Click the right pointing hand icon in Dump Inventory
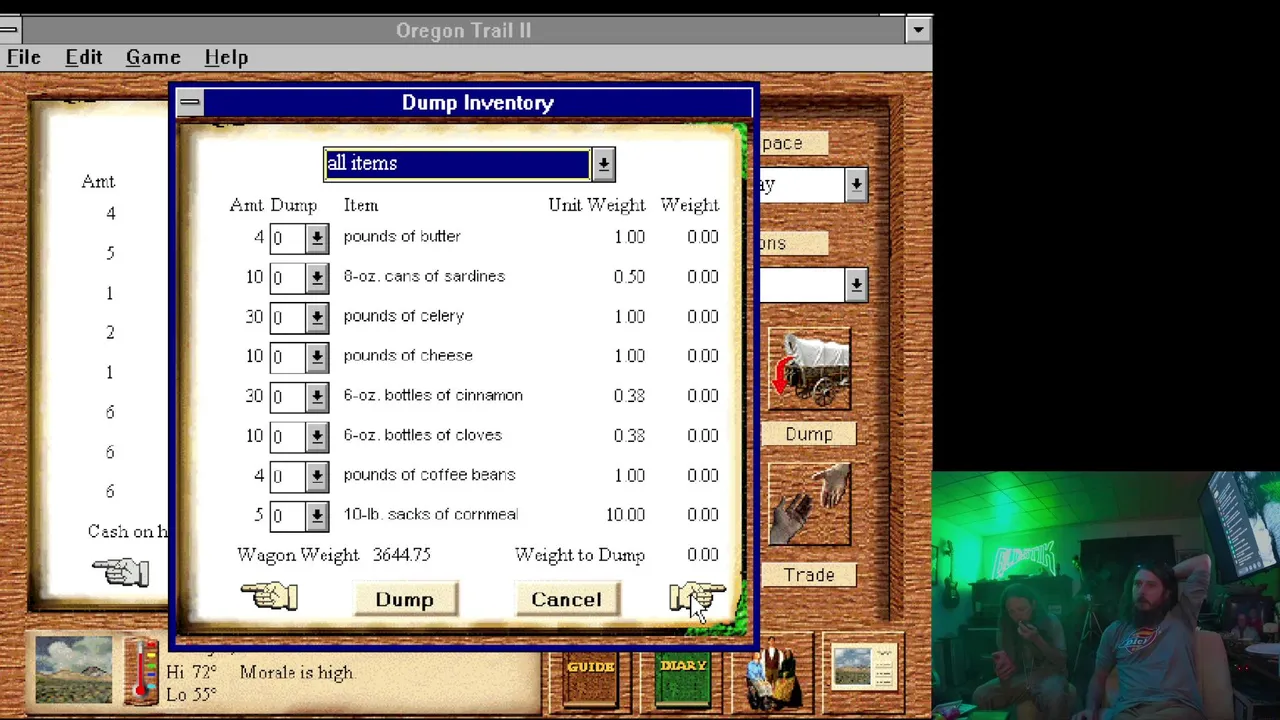The height and width of the screenshot is (720, 1280). point(698,597)
